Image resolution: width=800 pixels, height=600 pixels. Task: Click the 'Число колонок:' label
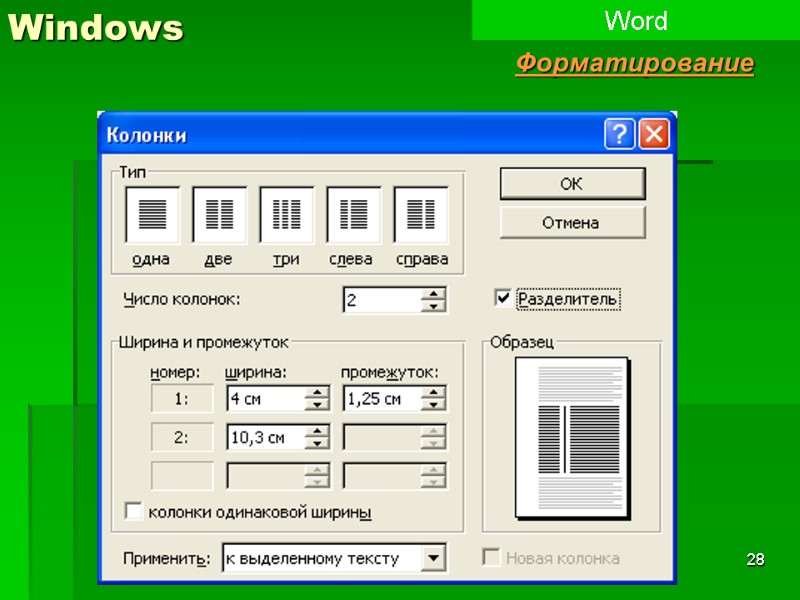coord(182,299)
